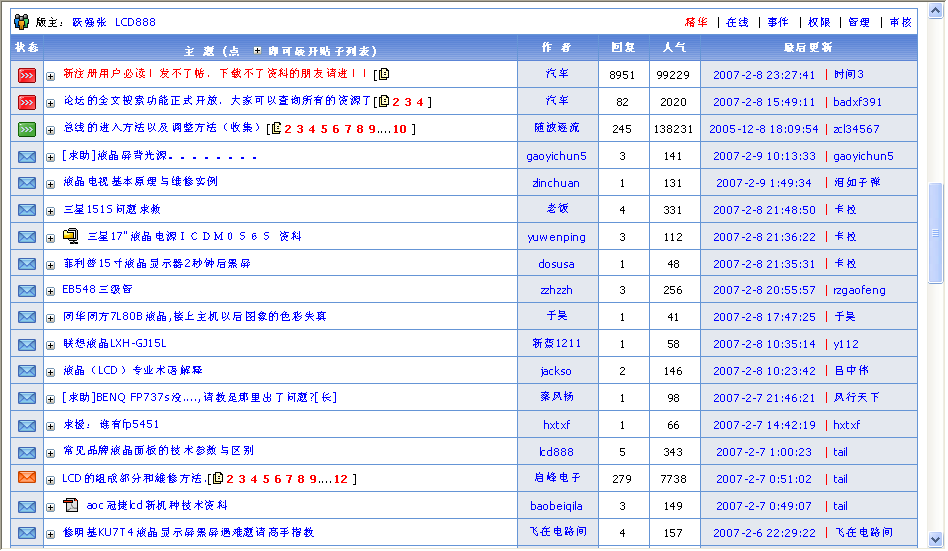Click the envelope status icon for EB548 row

(x=27, y=291)
